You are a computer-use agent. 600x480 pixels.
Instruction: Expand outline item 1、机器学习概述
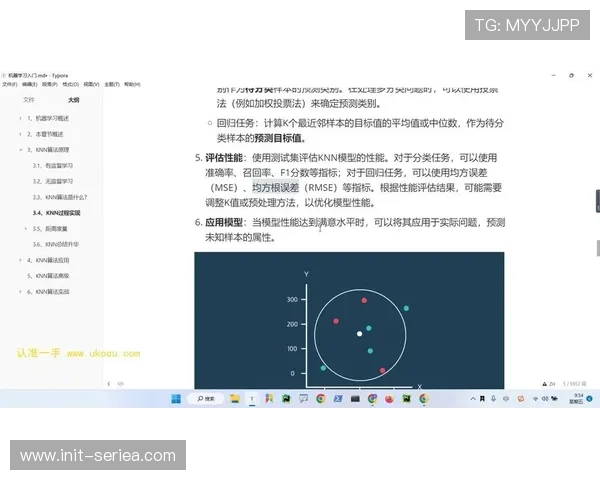coord(20,118)
